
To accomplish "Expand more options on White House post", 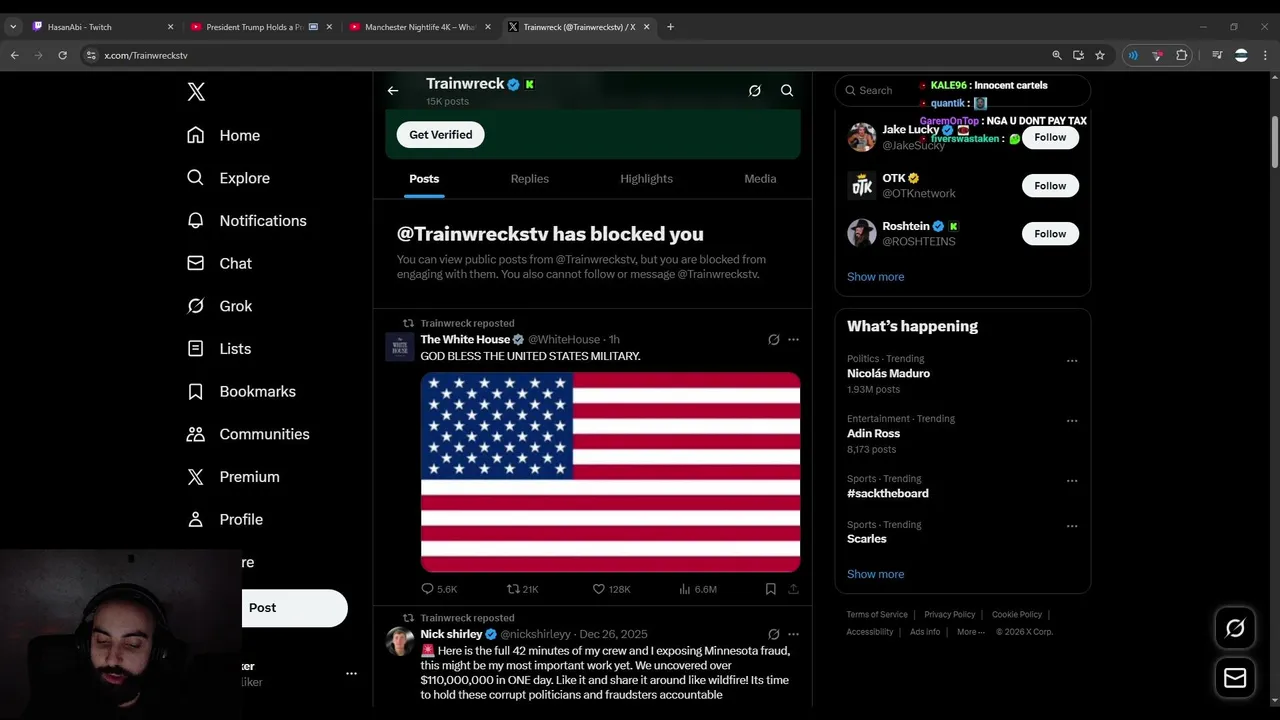I will pyautogui.click(x=793, y=340).
